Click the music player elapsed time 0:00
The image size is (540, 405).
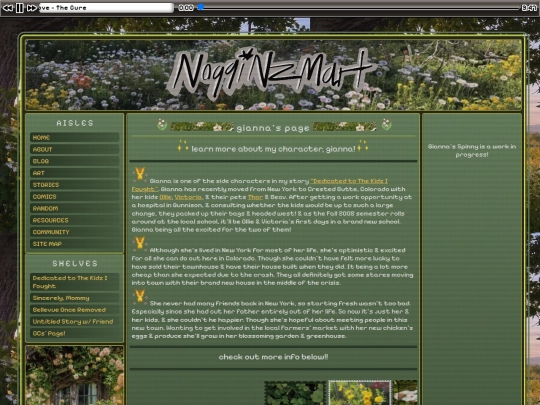[186, 8]
